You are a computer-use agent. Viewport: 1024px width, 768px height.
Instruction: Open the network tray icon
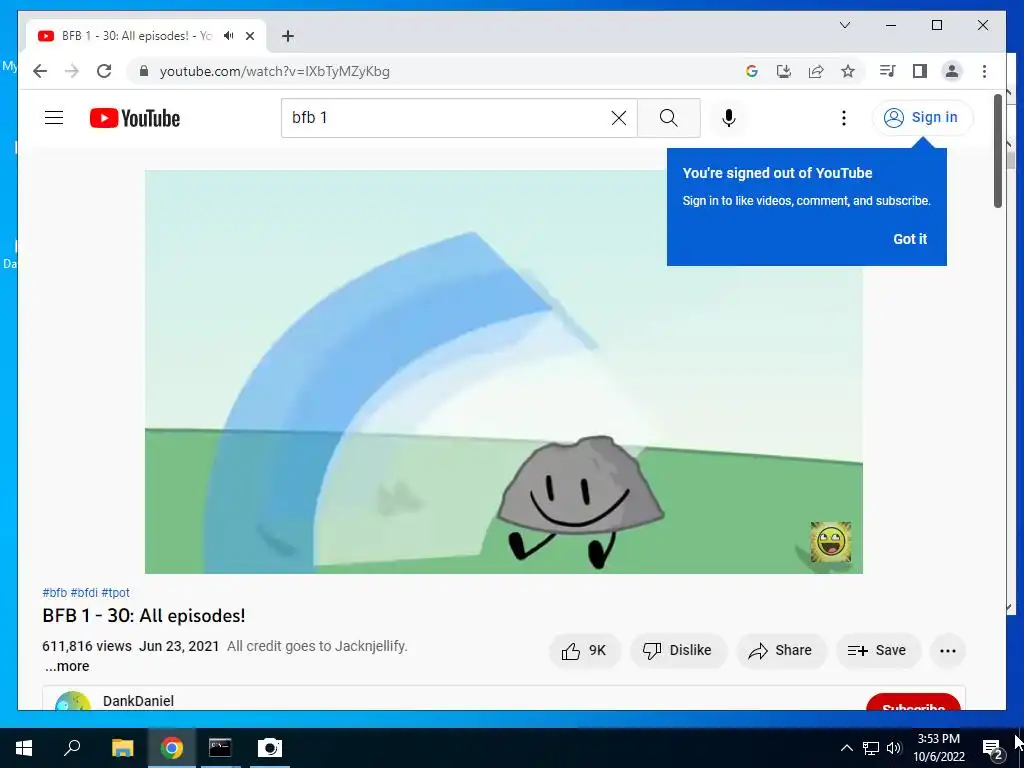pyautogui.click(x=871, y=748)
